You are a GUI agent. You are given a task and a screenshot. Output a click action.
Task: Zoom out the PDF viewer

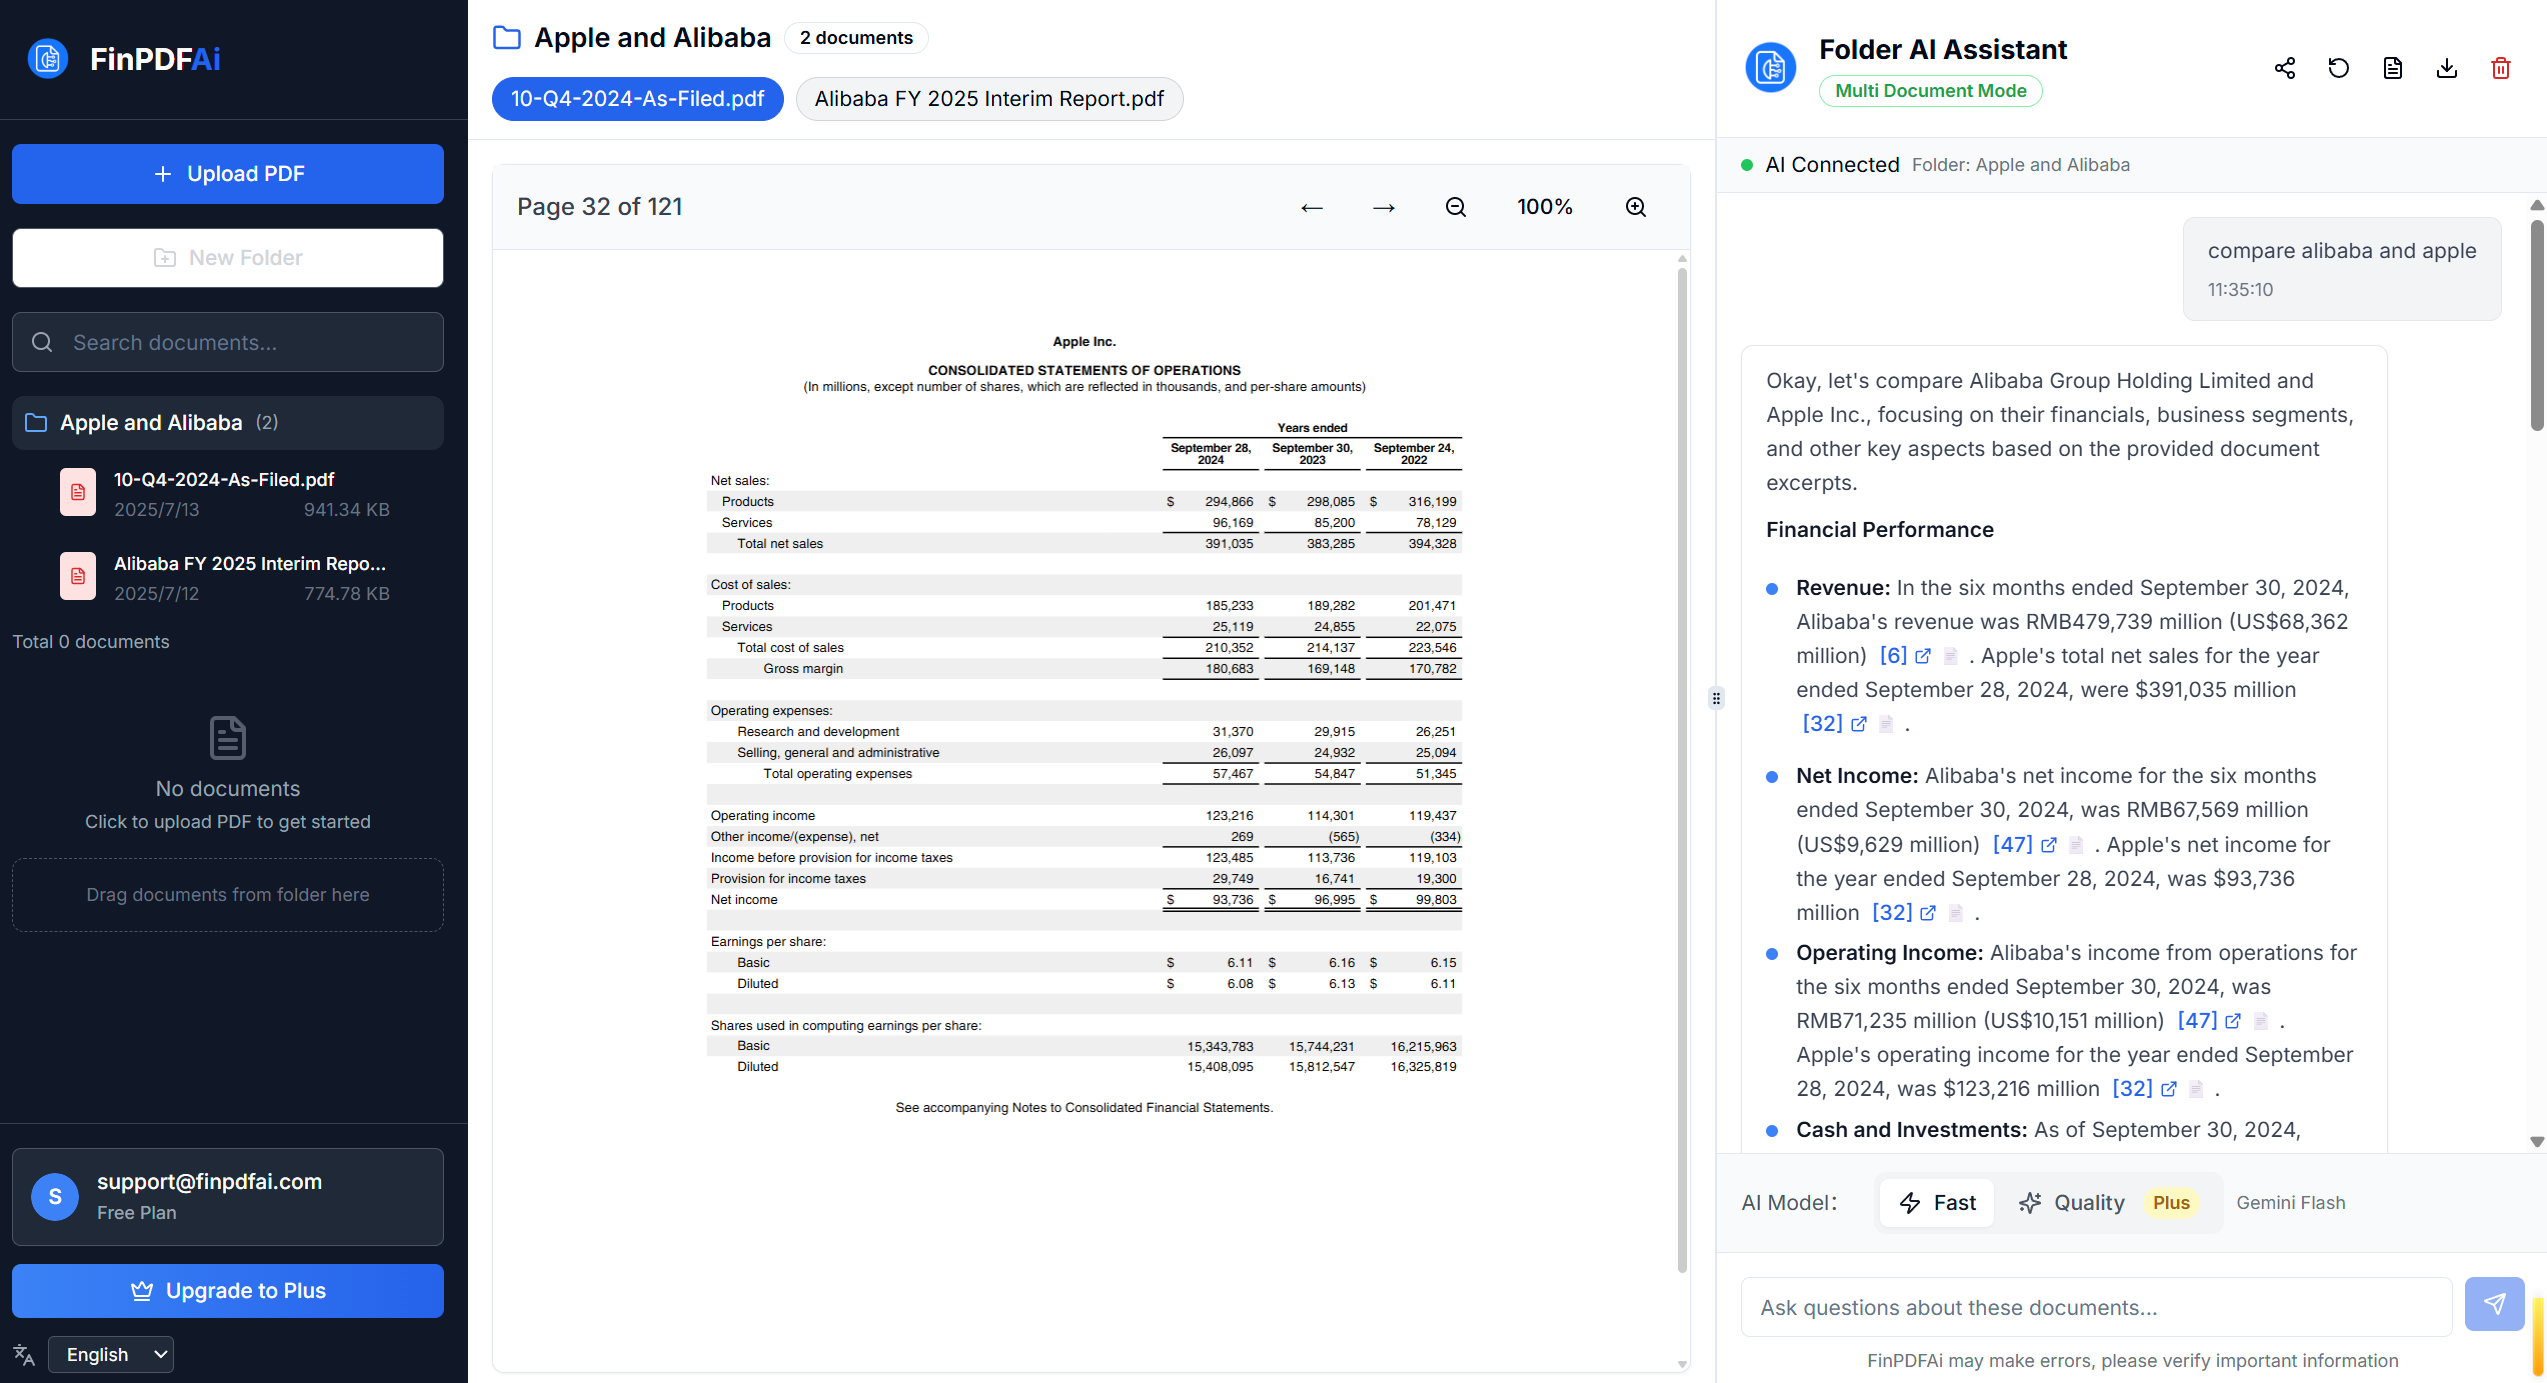point(1456,207)
